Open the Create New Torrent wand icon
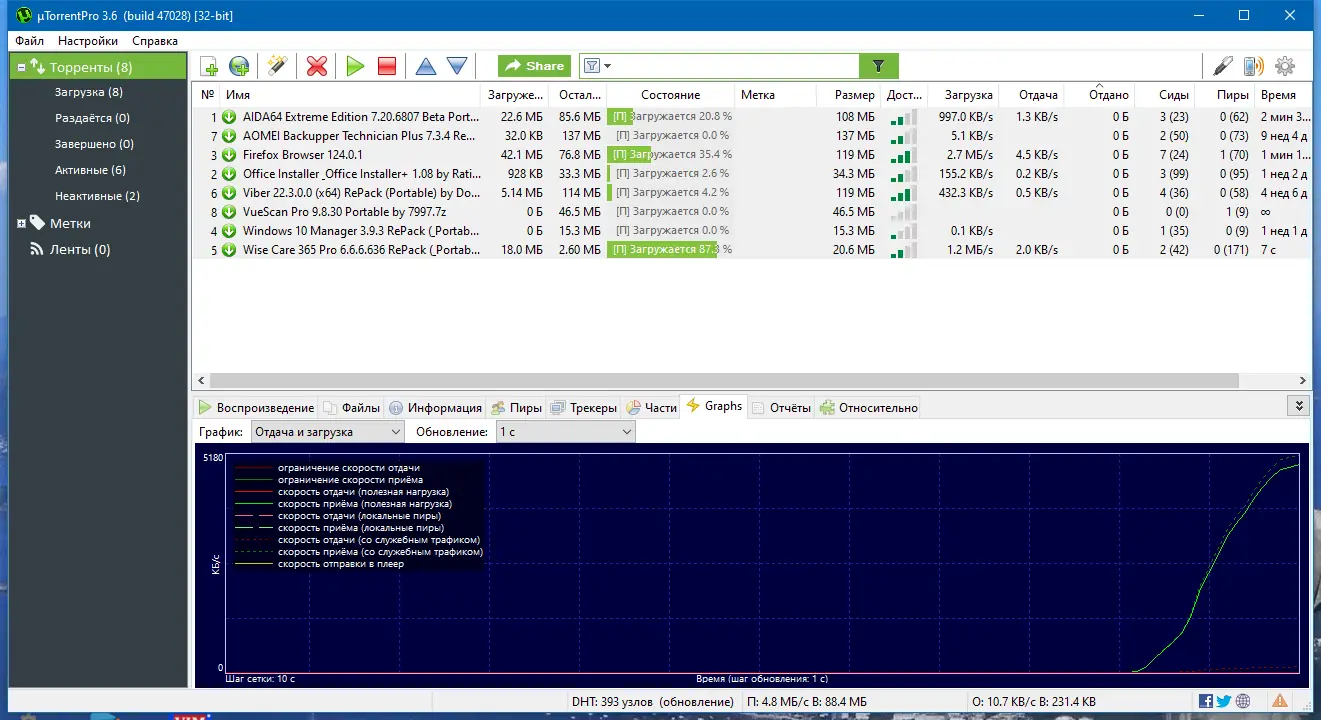This screenshot has height=720, width=1321. tap(277, 66)
